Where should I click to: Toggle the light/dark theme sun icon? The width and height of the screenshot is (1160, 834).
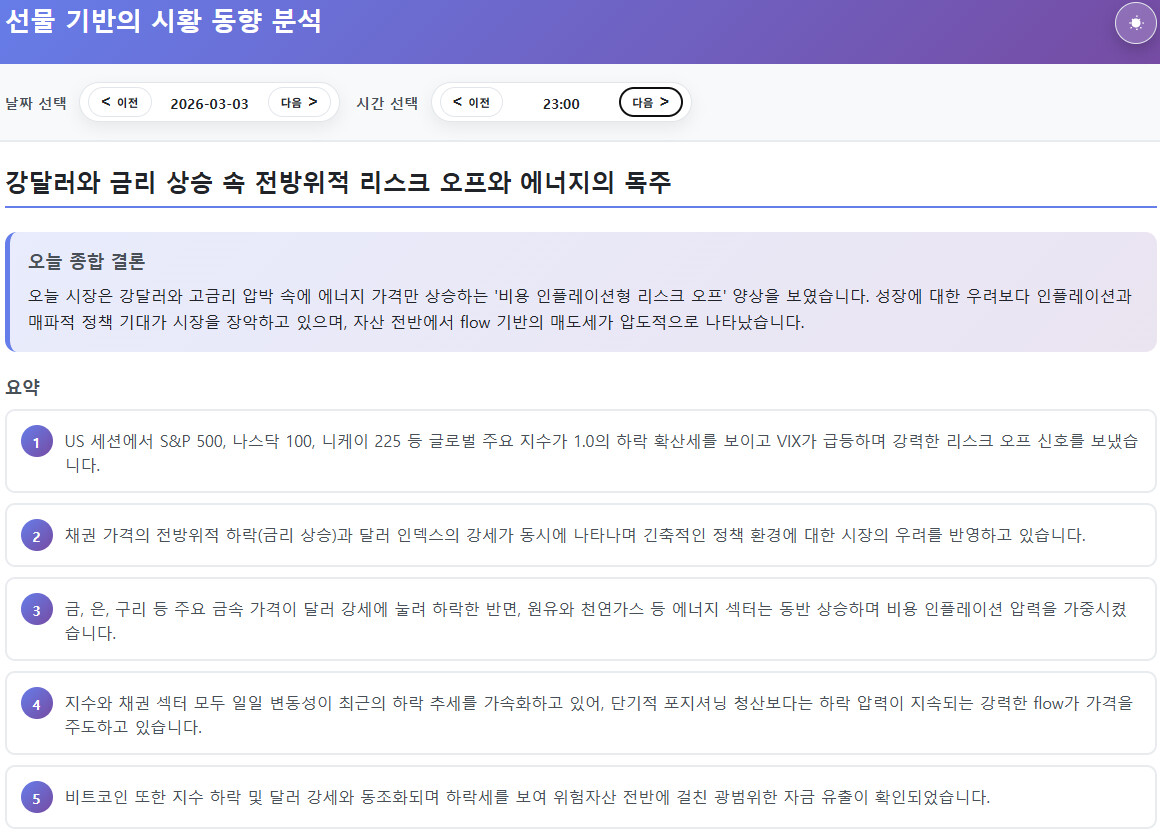point(1135,24)
